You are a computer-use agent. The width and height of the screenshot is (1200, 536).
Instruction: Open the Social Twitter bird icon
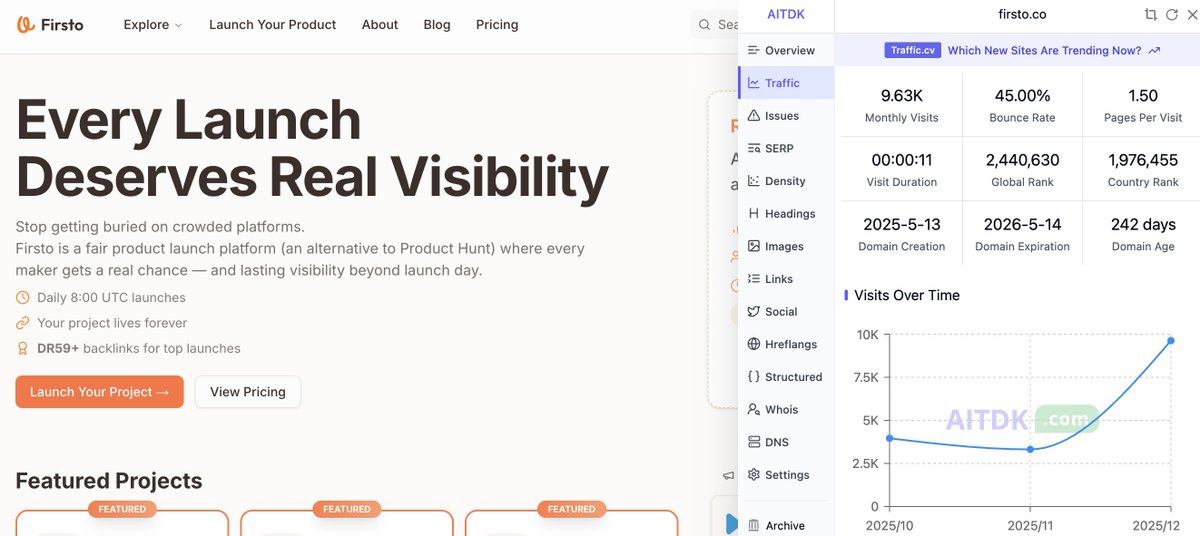click(x=754, y=311)
